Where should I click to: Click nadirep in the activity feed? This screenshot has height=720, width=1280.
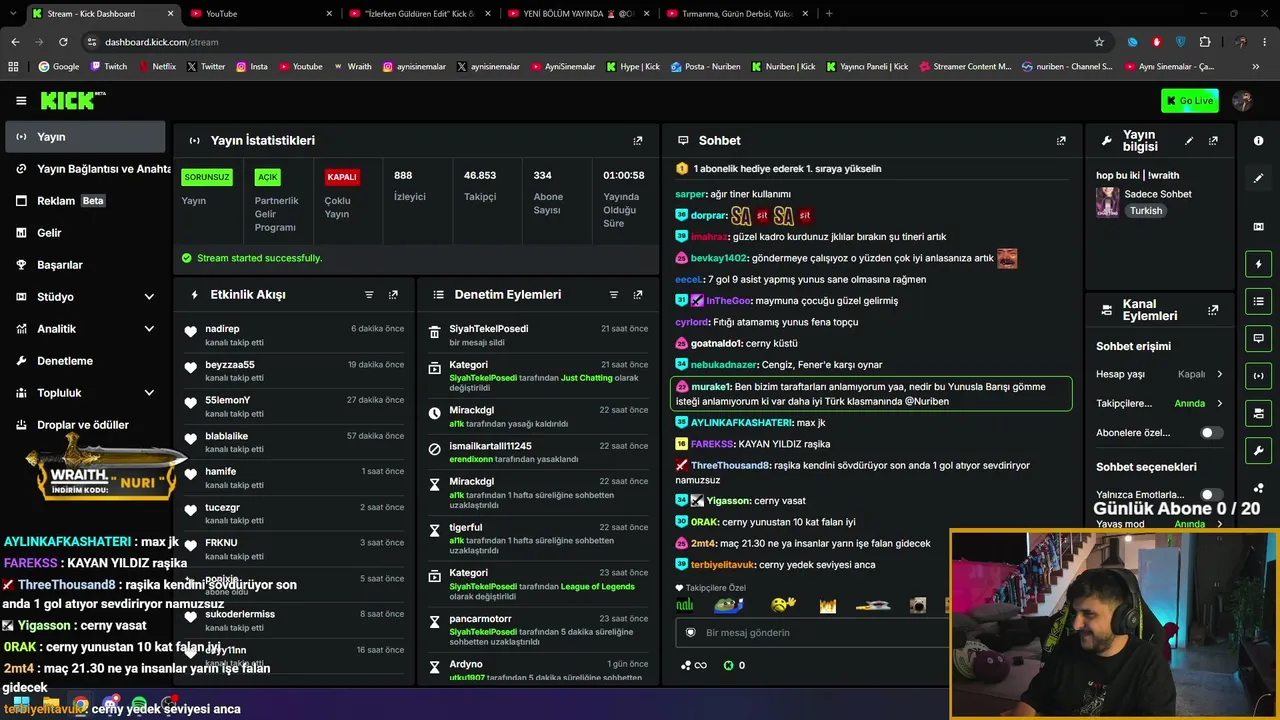coord(222,329)
